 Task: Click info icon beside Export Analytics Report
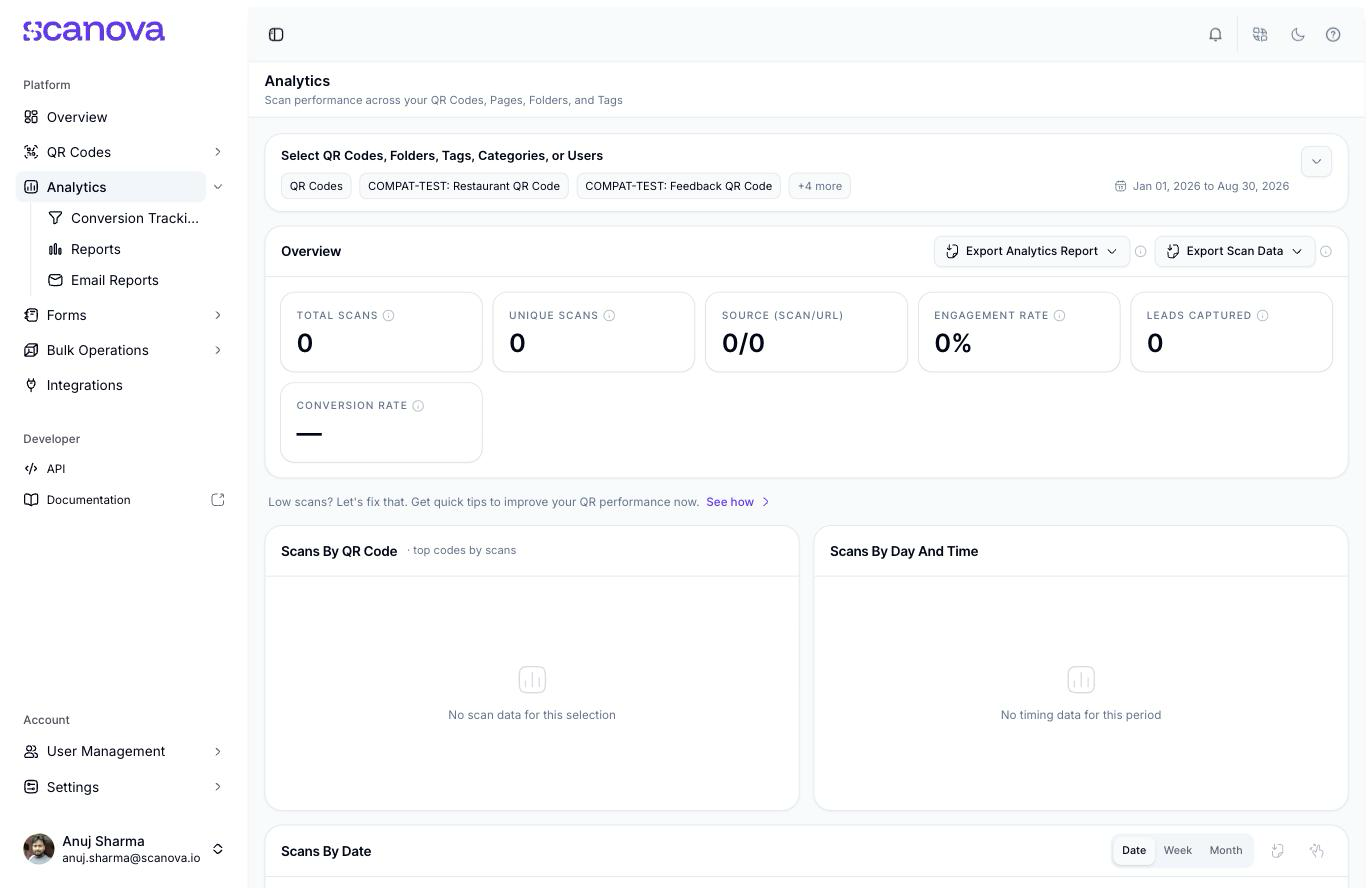click(x=1141, y=252)
